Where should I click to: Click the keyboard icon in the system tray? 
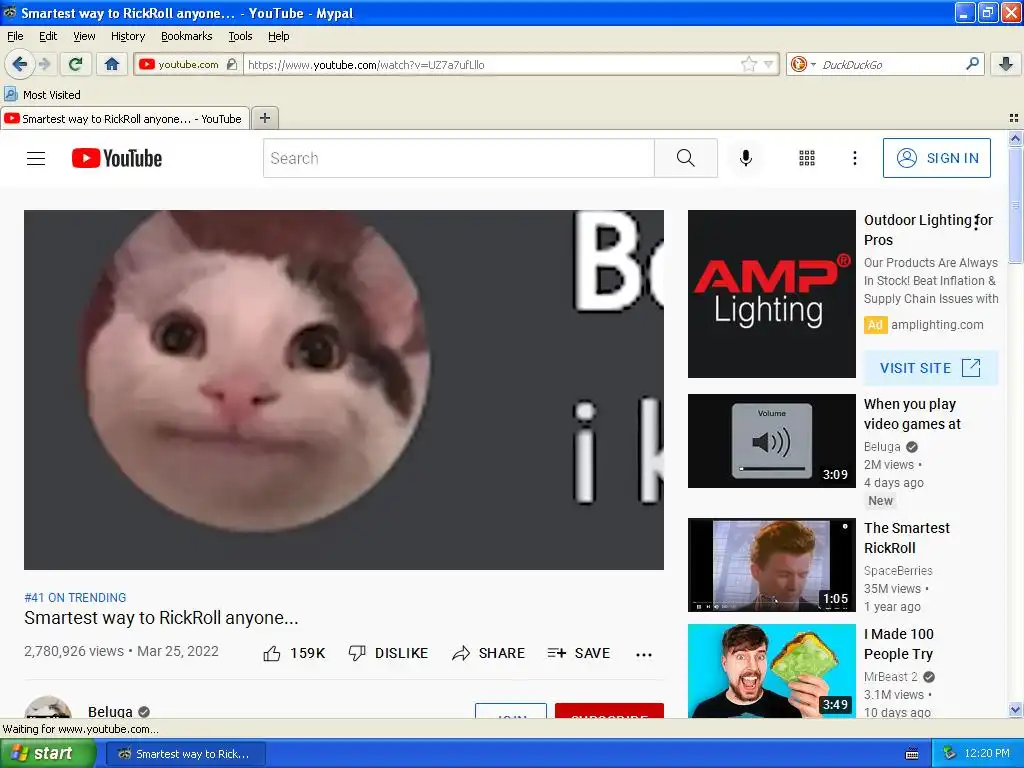pos(912,754)
